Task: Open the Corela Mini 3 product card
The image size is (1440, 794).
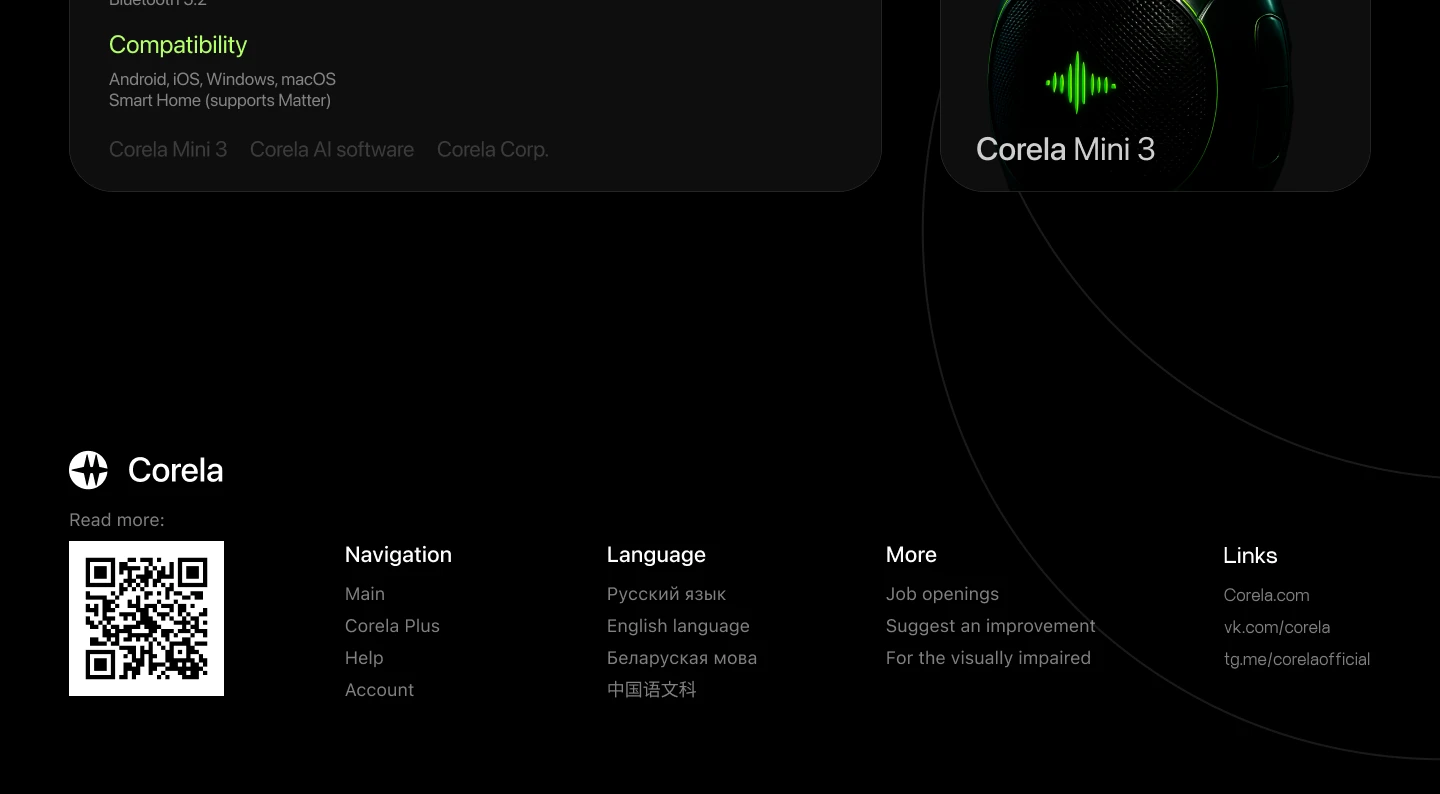Action: point(1155,95)
